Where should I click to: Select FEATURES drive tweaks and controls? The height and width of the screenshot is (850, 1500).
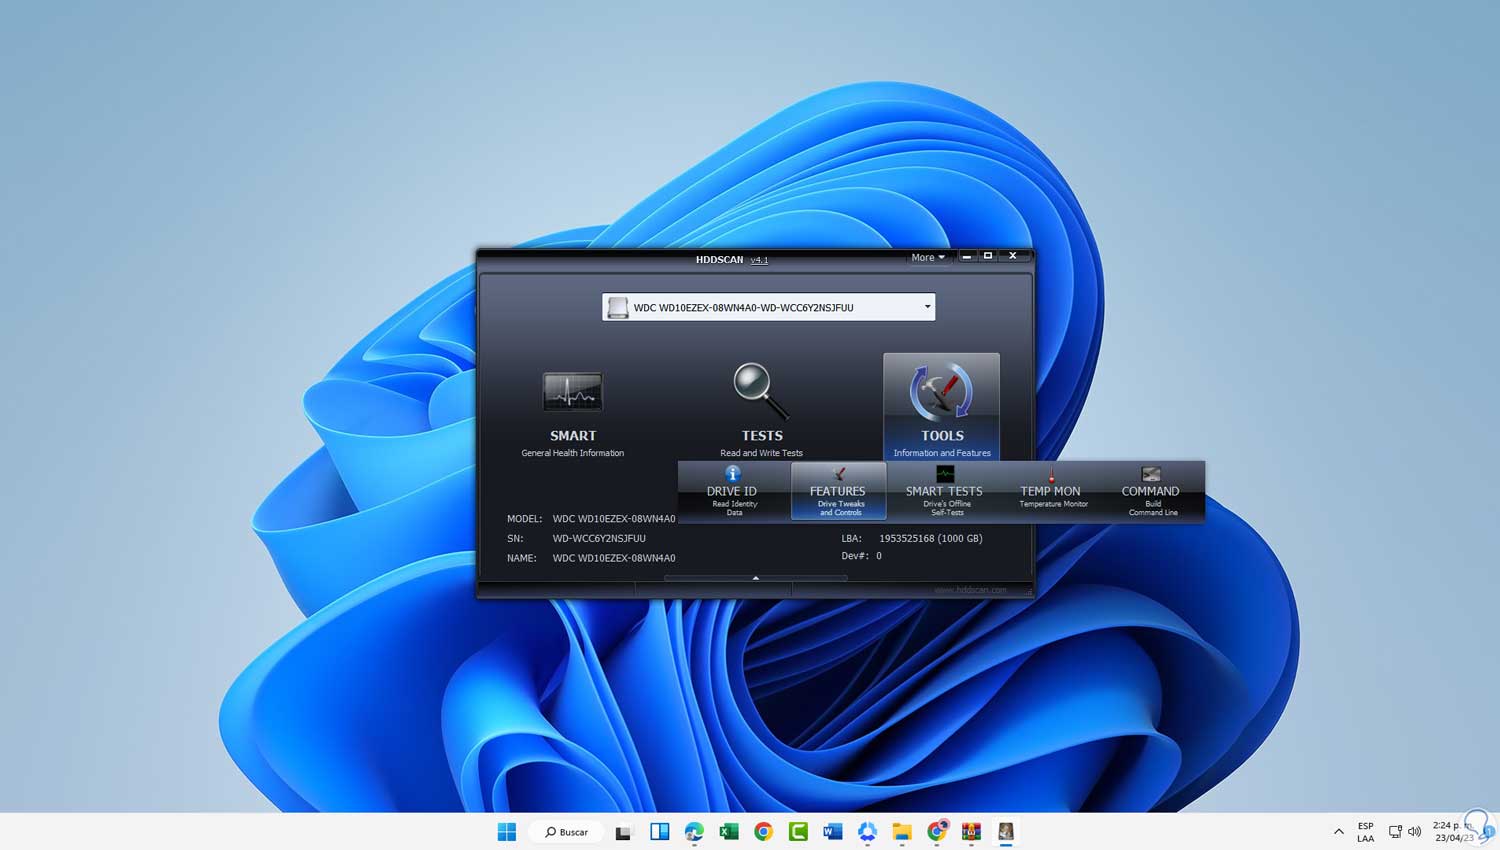coord(838,491)
